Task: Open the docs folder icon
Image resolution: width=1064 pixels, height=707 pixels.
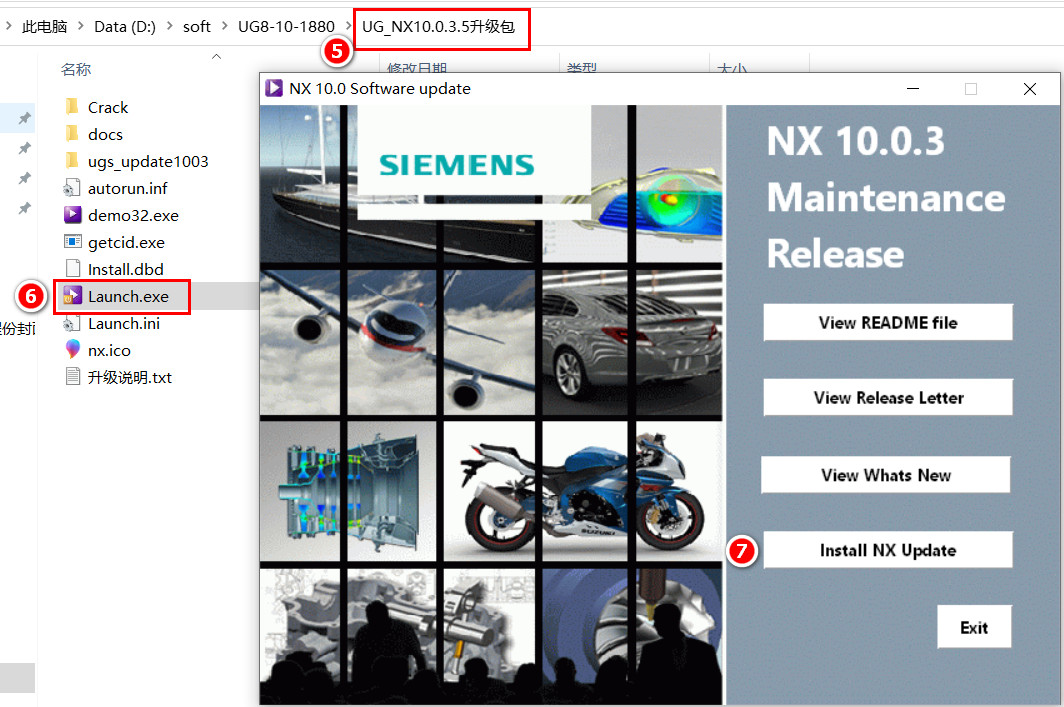Action: coord(72,134)
